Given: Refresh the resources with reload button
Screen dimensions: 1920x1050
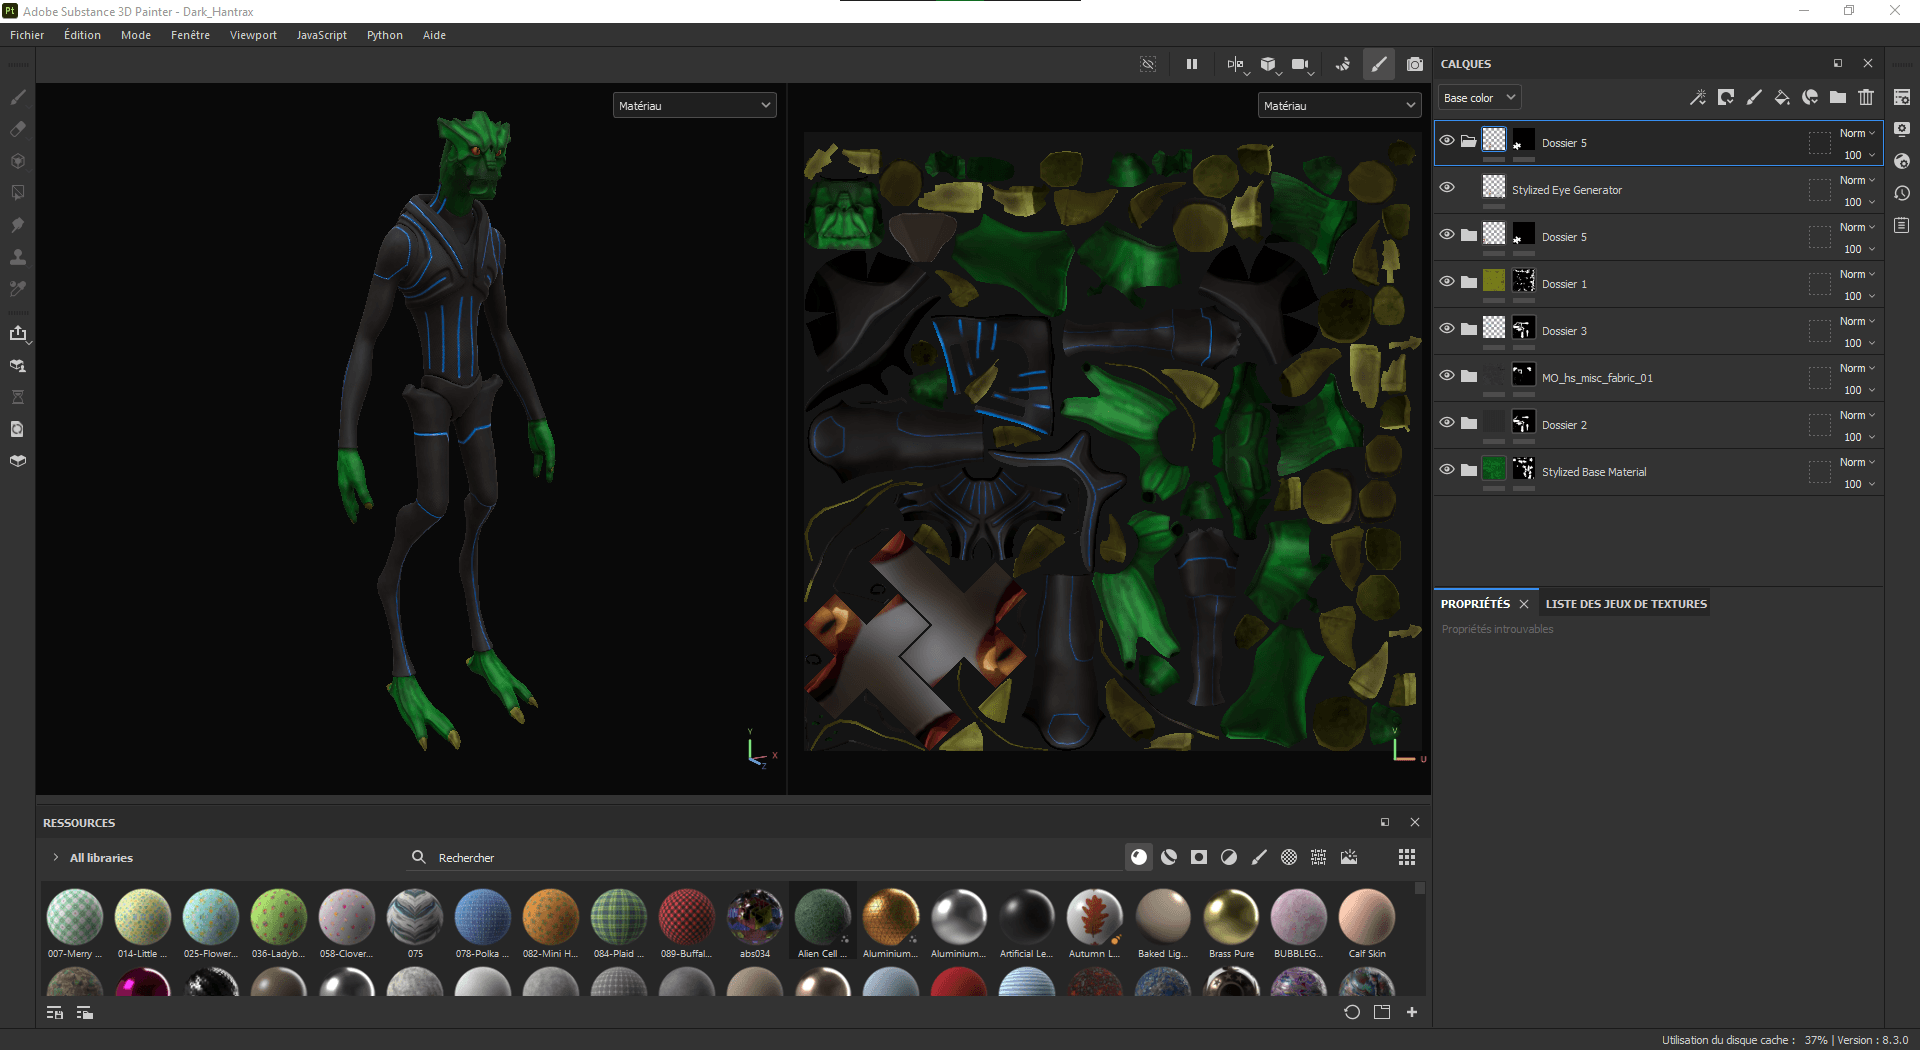Looking at the screenshot, I should tap(1352, 1012).
